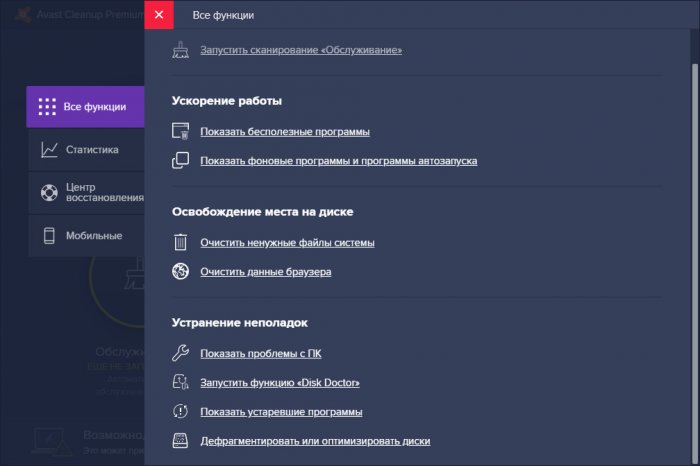Click the useless programs window icon
The image size is (700, 466).
(x=181, y=131)
